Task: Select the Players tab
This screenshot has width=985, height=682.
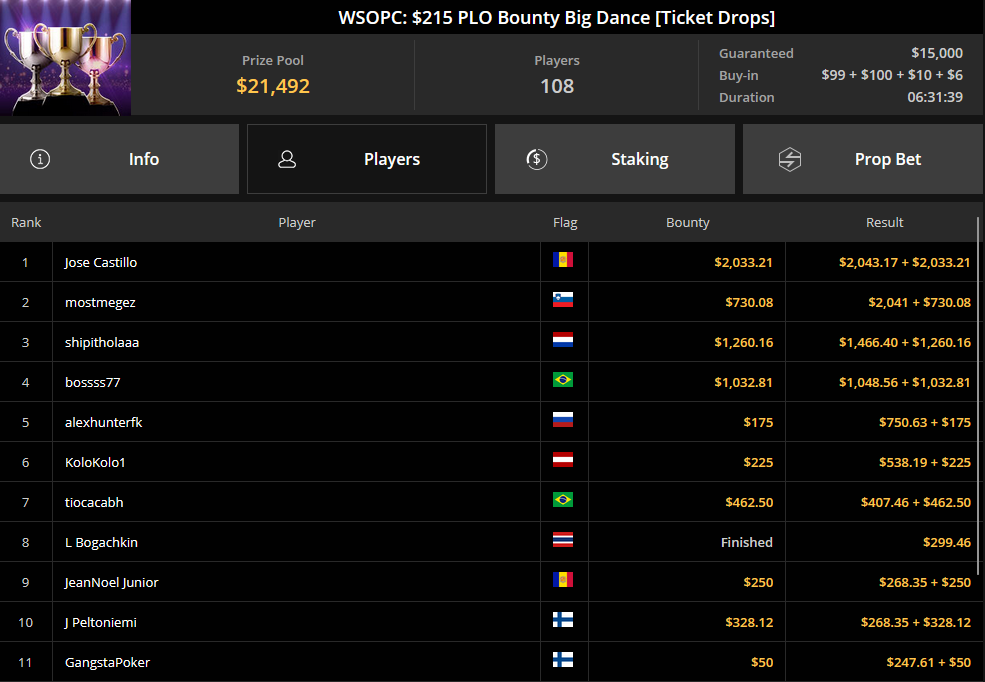Action: click(367, 159)
